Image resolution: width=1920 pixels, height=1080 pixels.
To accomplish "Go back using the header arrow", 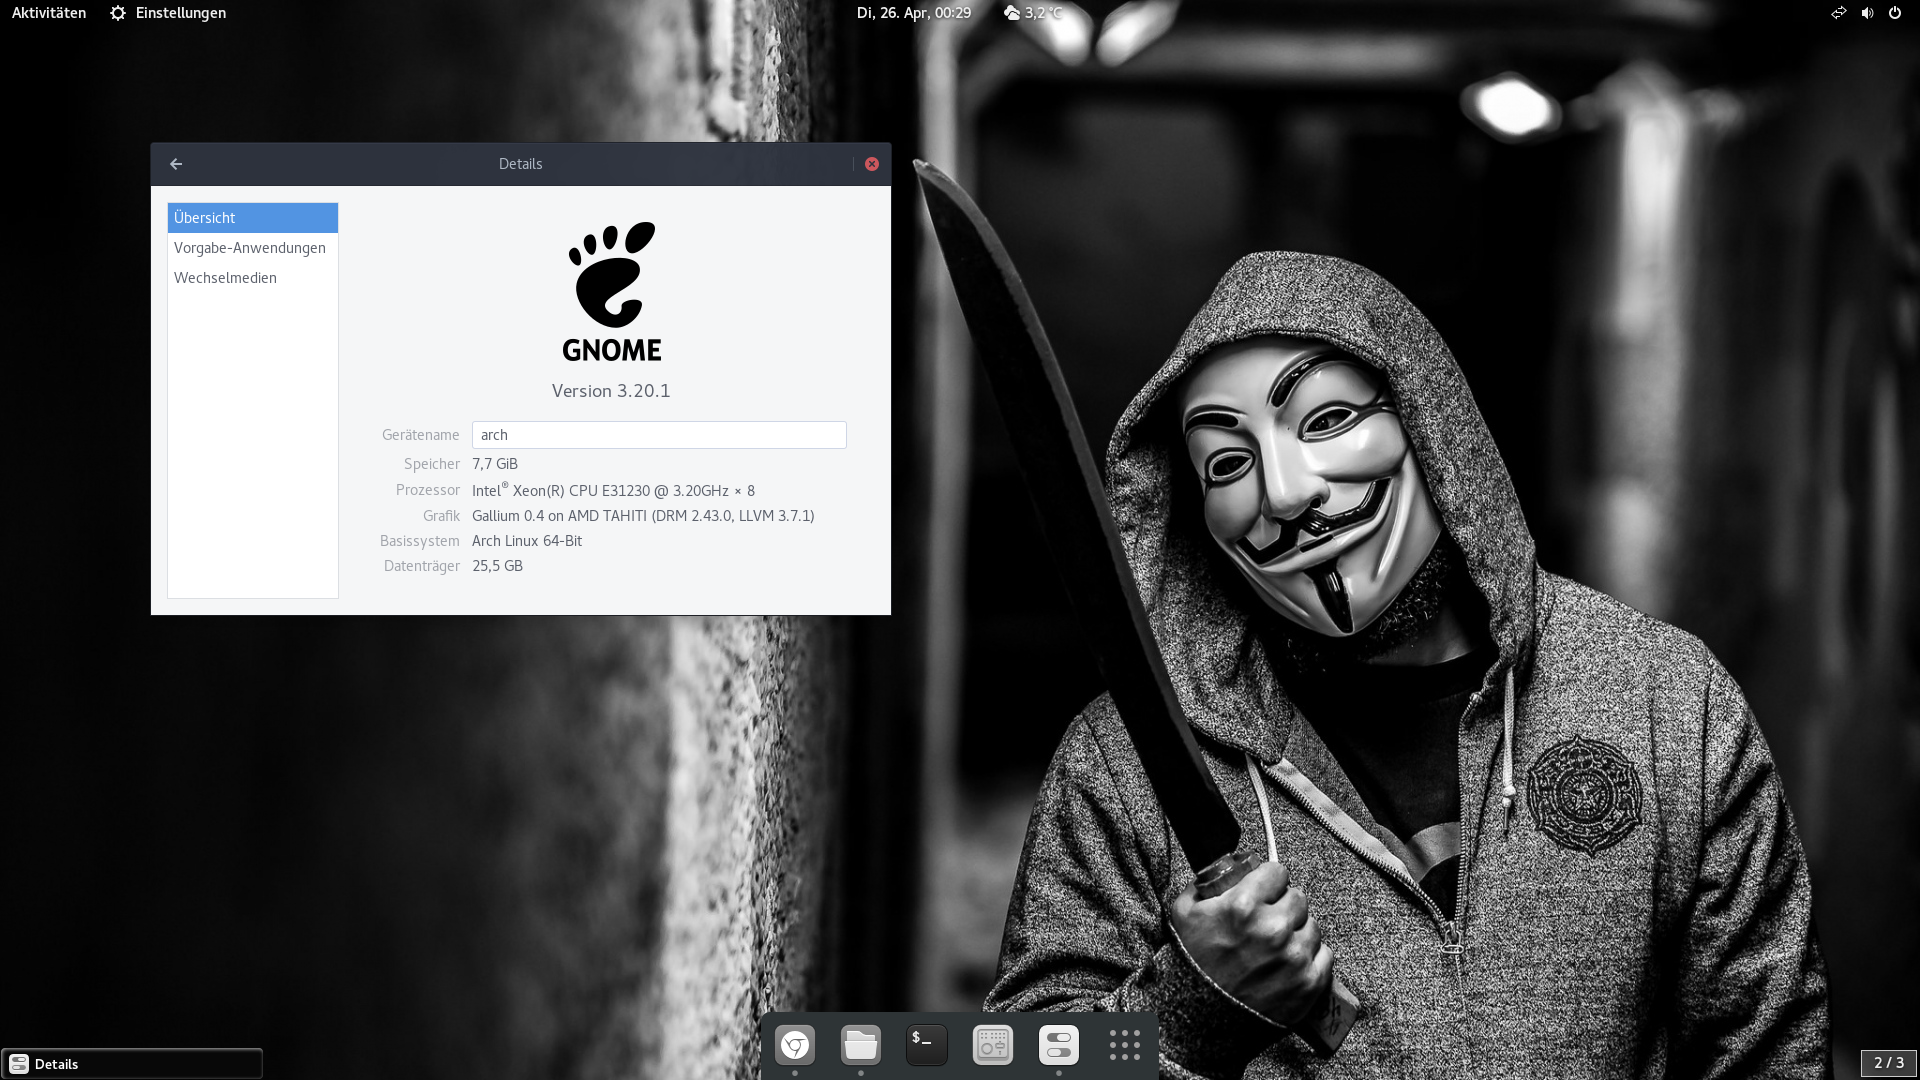I will tap(176, 164).
